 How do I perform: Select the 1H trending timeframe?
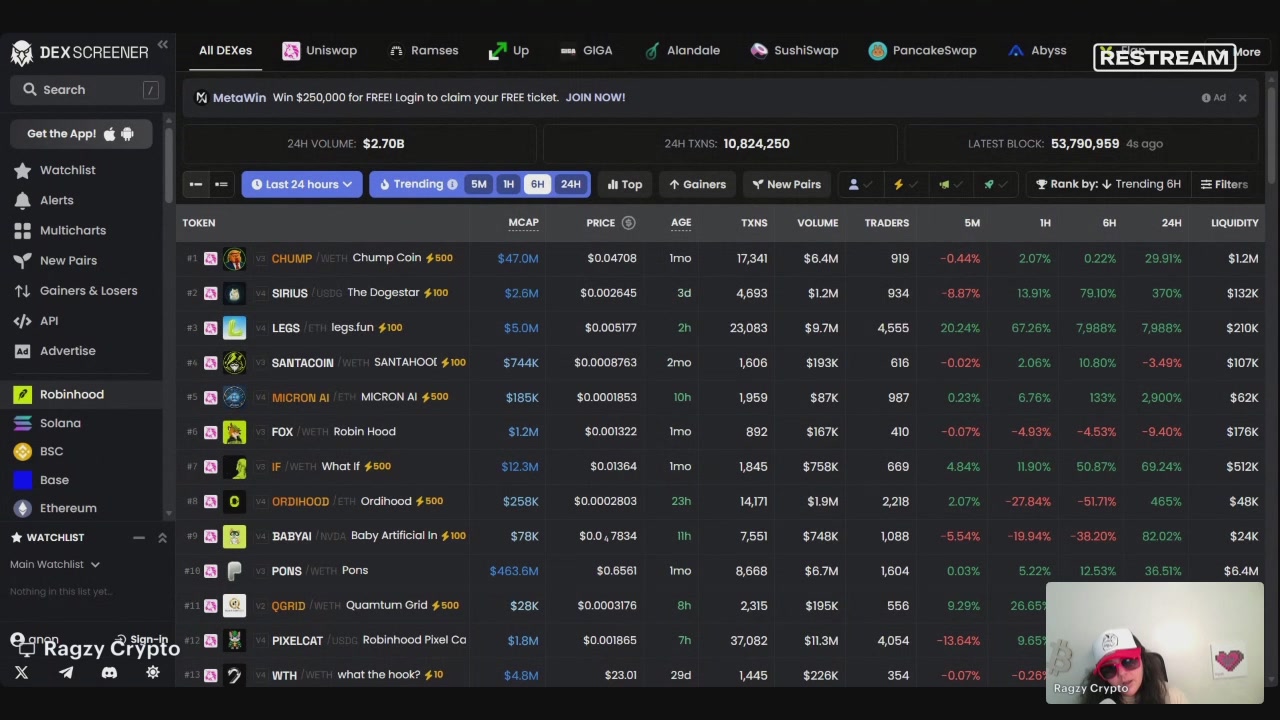[508, 184]
